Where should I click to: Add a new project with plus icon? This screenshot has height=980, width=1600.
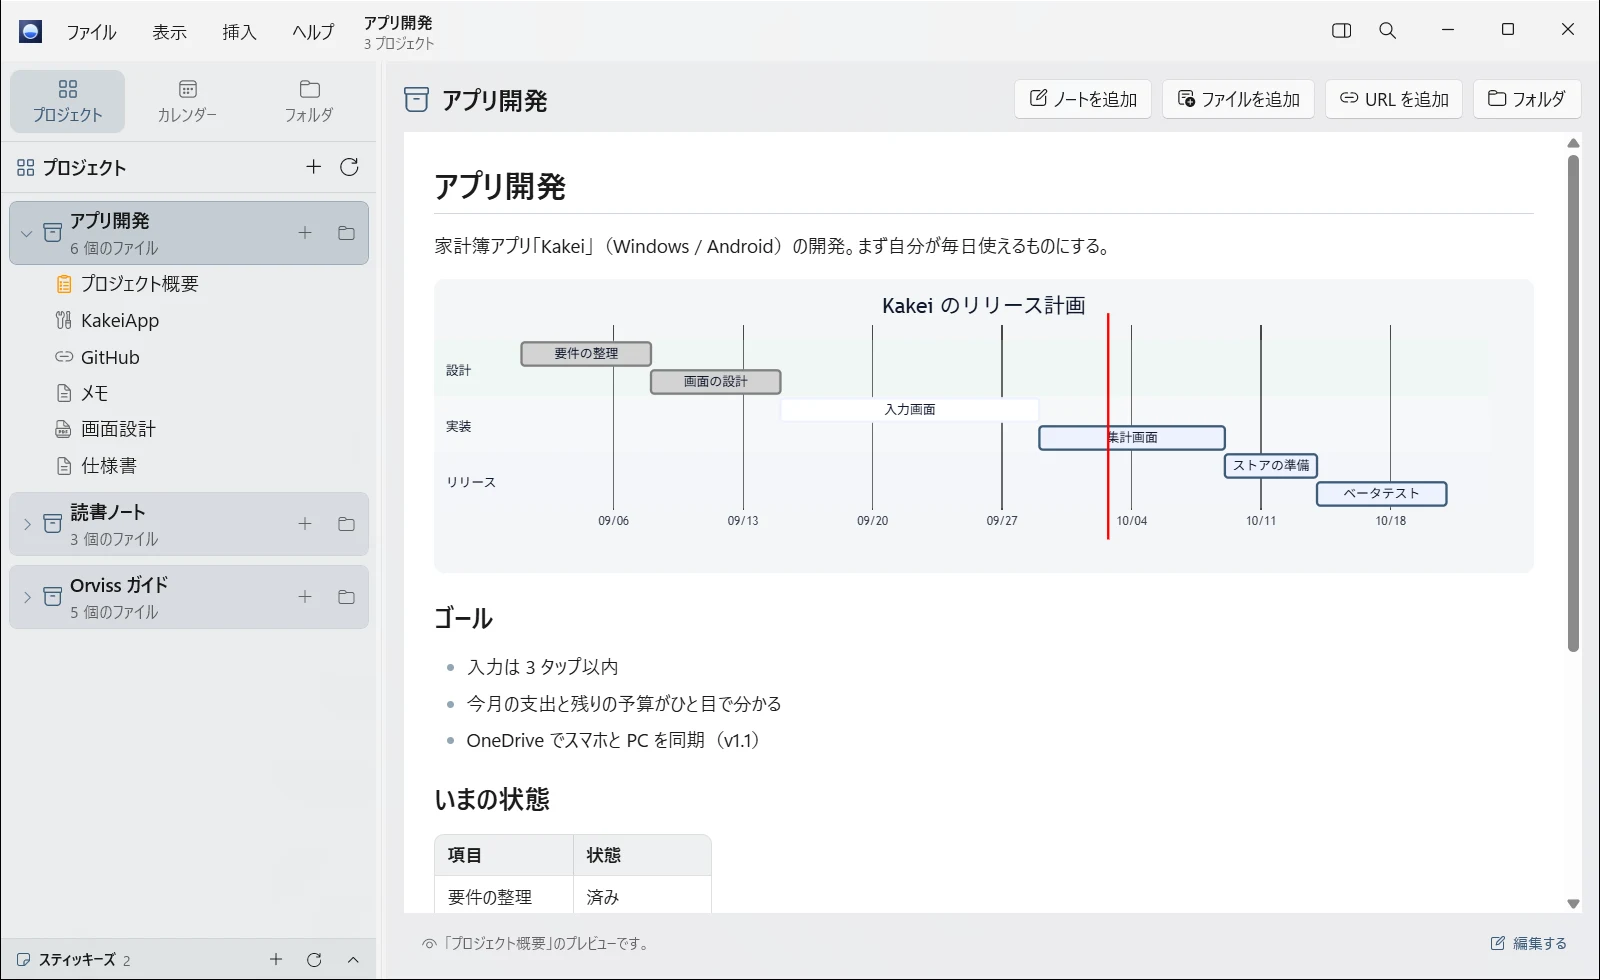(313, 167)
